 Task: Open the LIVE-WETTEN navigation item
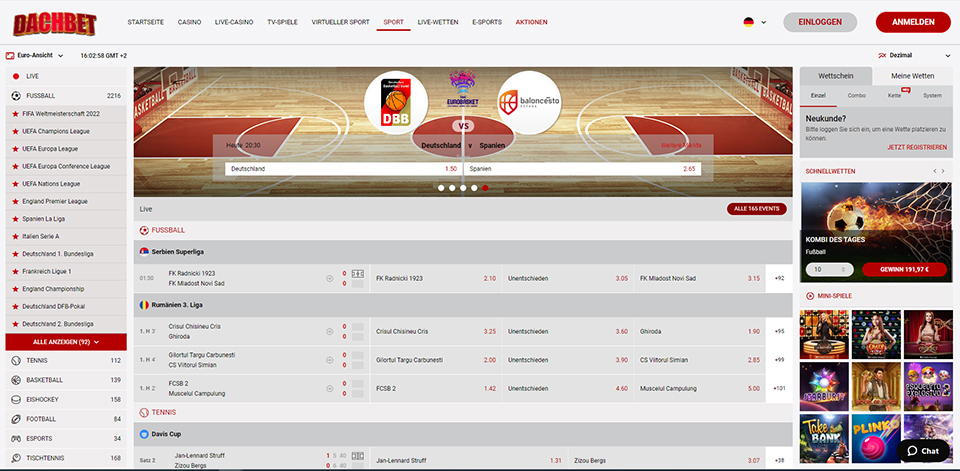(x=438, y=22)
